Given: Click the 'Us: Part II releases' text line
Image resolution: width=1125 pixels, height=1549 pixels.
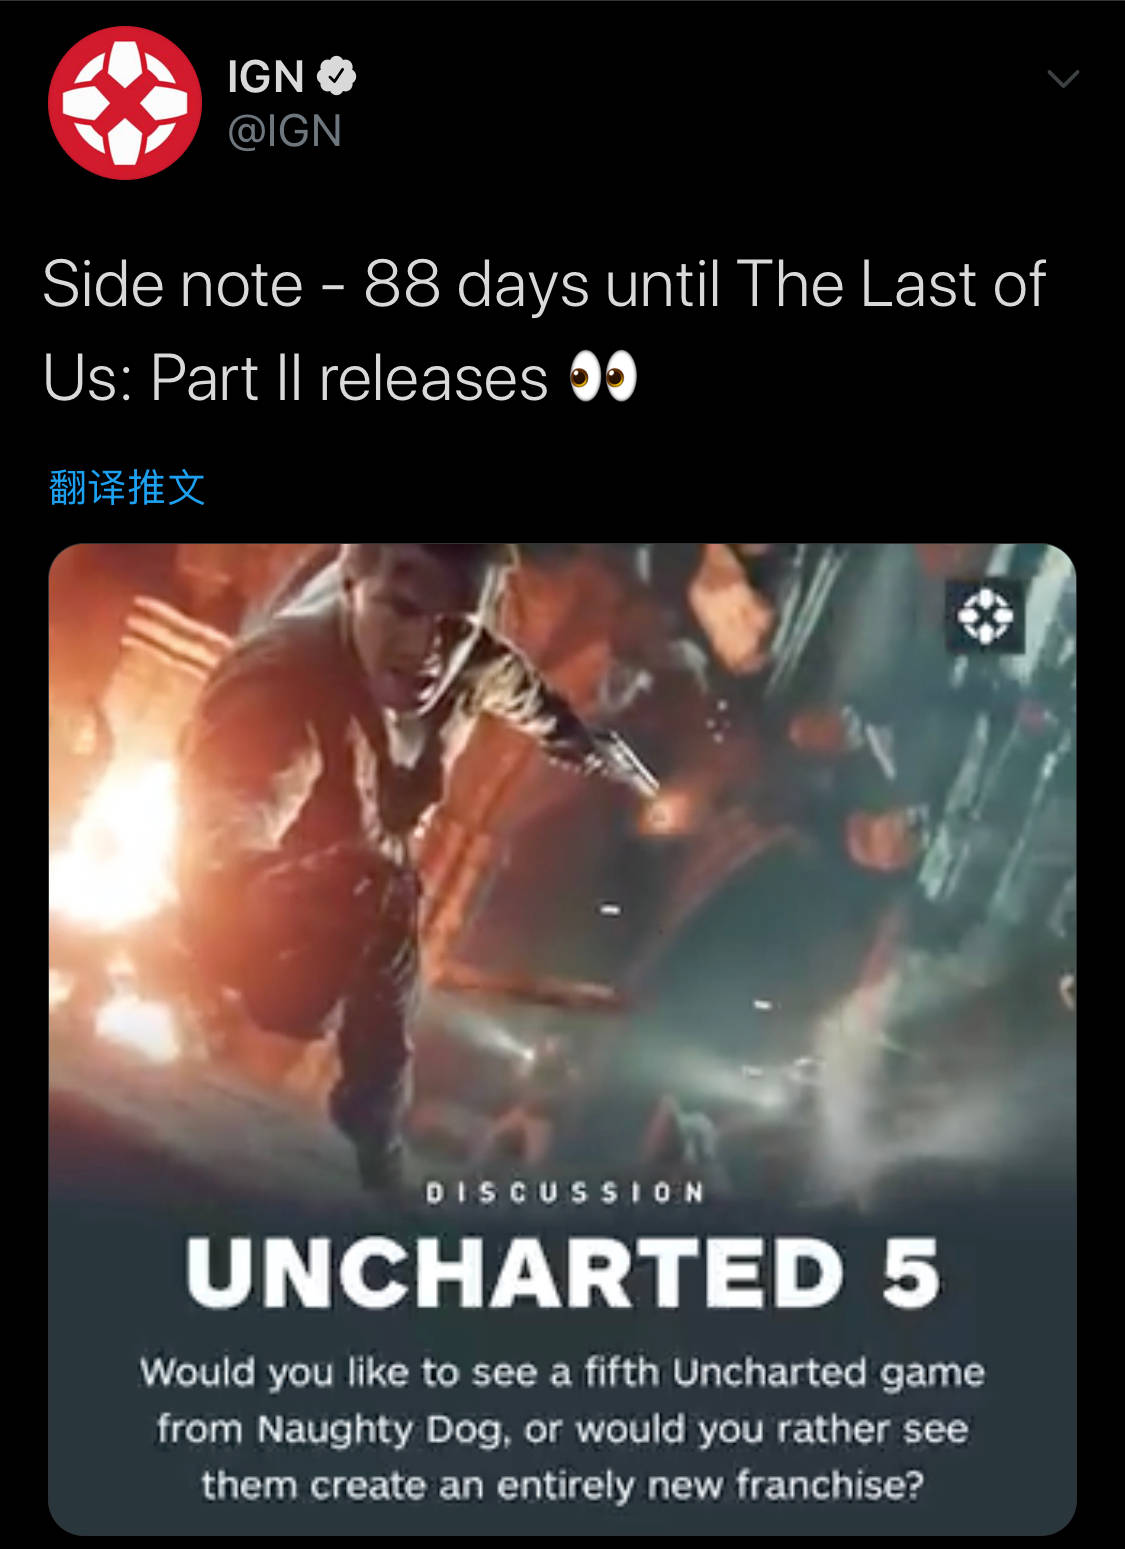Looking at the screenshot, I should [295, 379].
